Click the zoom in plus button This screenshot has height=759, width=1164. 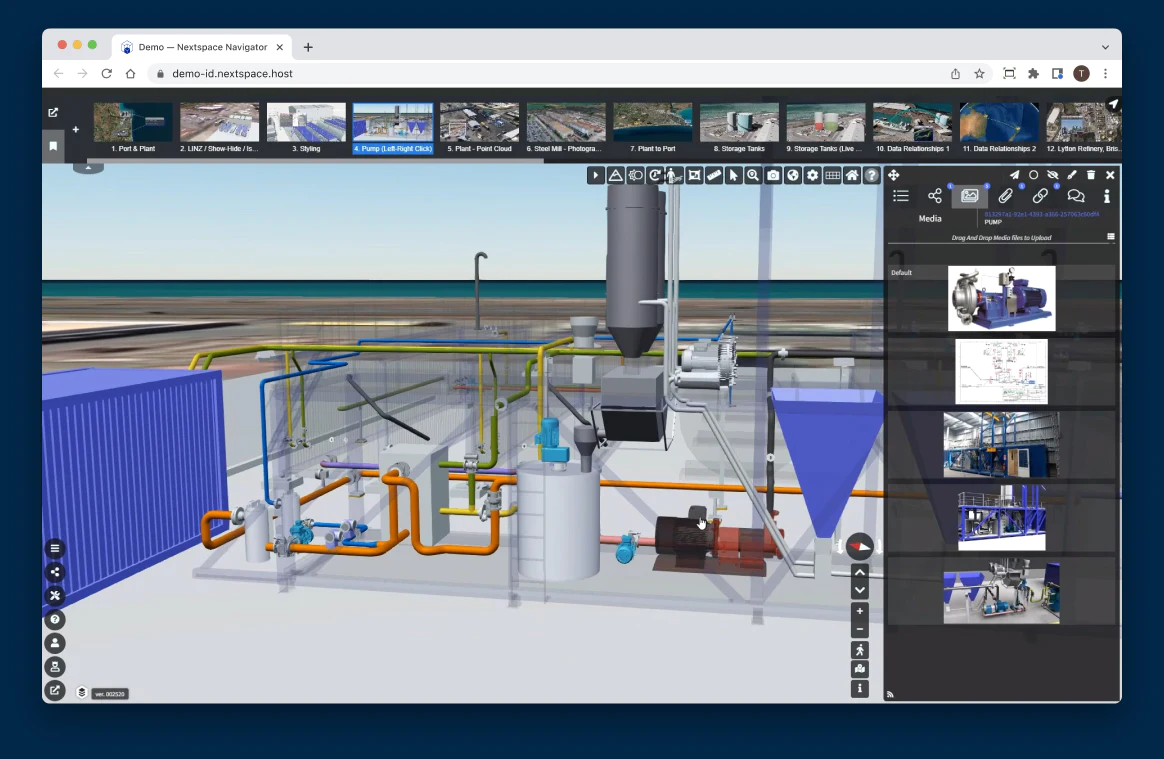859,611
